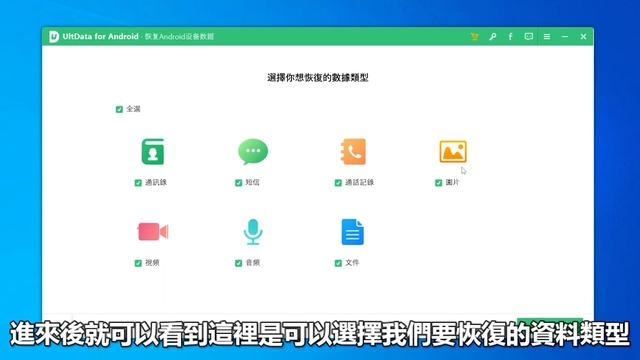Screen dimensions: 640x360
Task: Open the hamburger menu icon
Action: (x=547, y=36)
